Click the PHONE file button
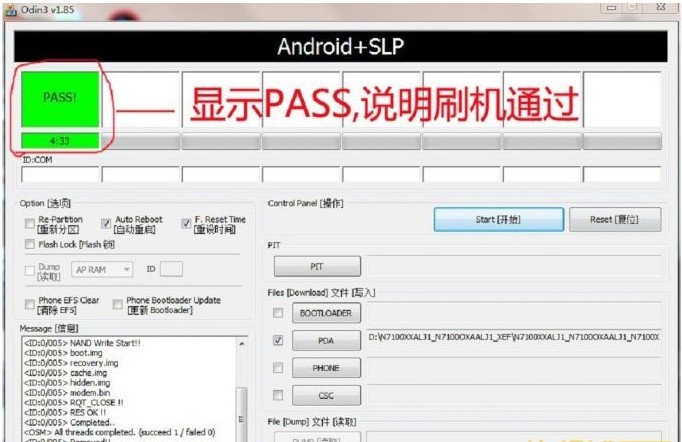The image size is (682, 442). tap(326, 368)
